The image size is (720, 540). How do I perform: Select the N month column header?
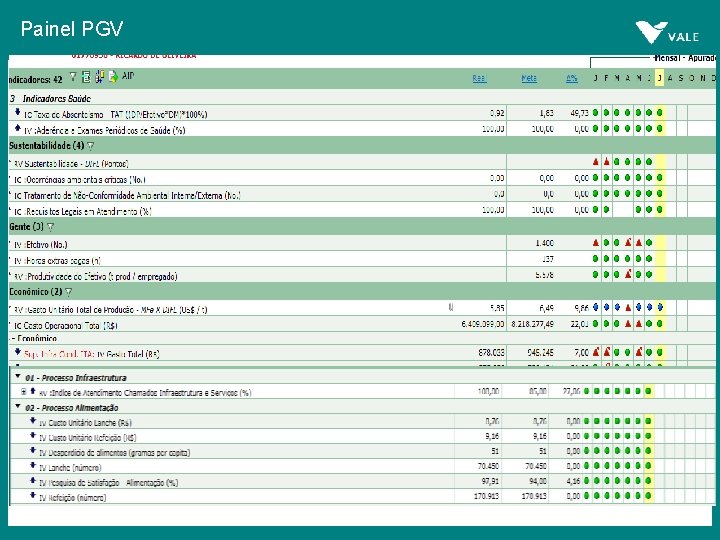pos(702,78)
